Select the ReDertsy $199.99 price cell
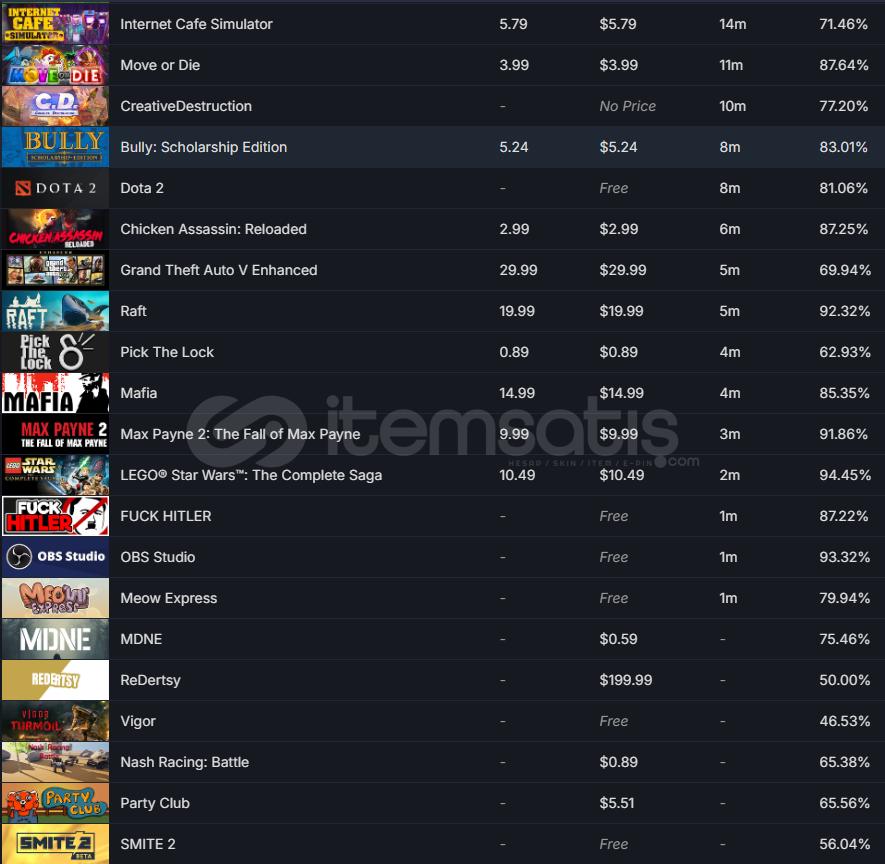The width and height of the screenshot is (885, 864). coord(625,680)
